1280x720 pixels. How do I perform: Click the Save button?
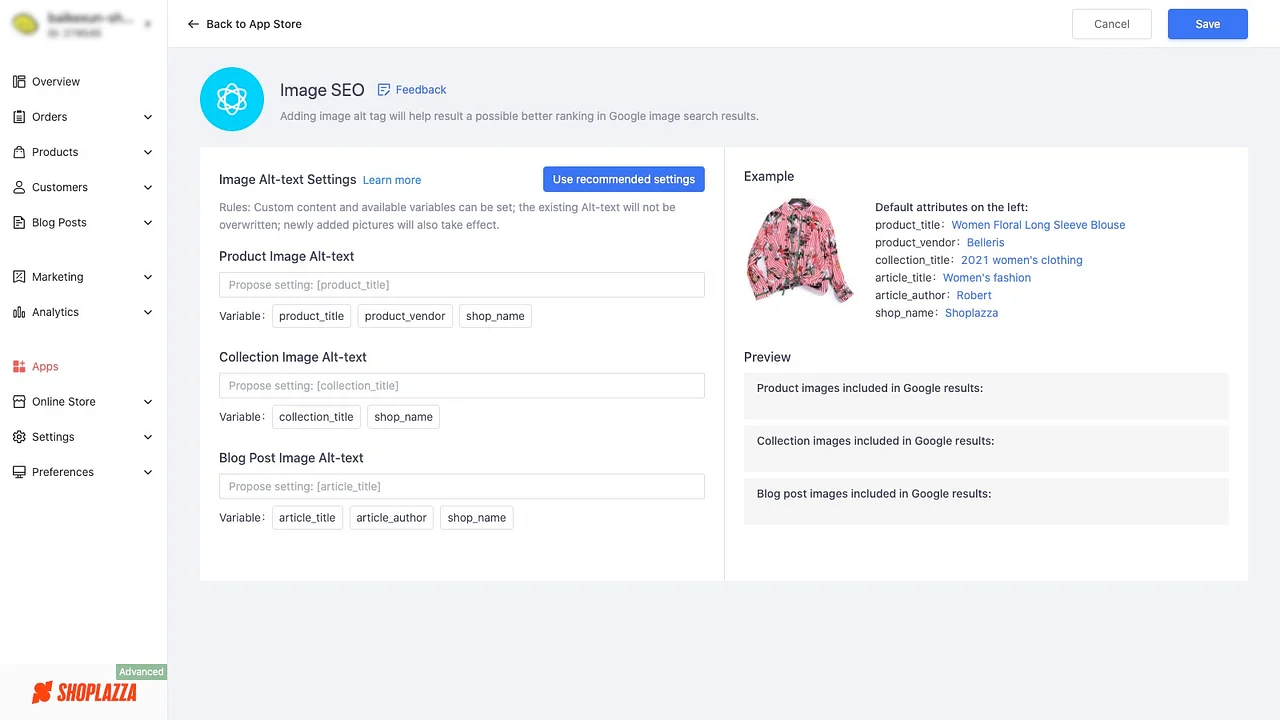click(x=1207, y=23)
